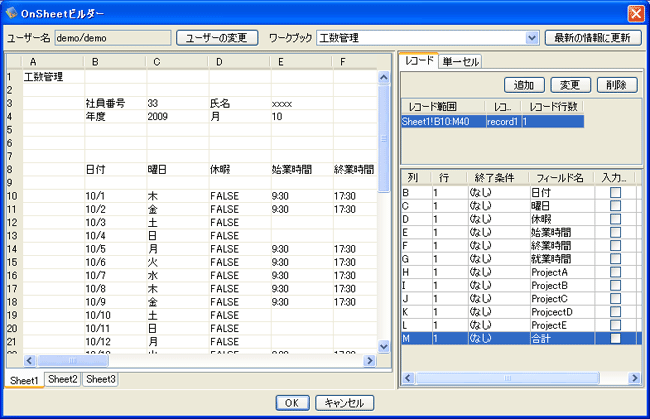Screen dimensions: 650x419
Task: Switch to the 単一セル tab
Action: coord(460,62)
